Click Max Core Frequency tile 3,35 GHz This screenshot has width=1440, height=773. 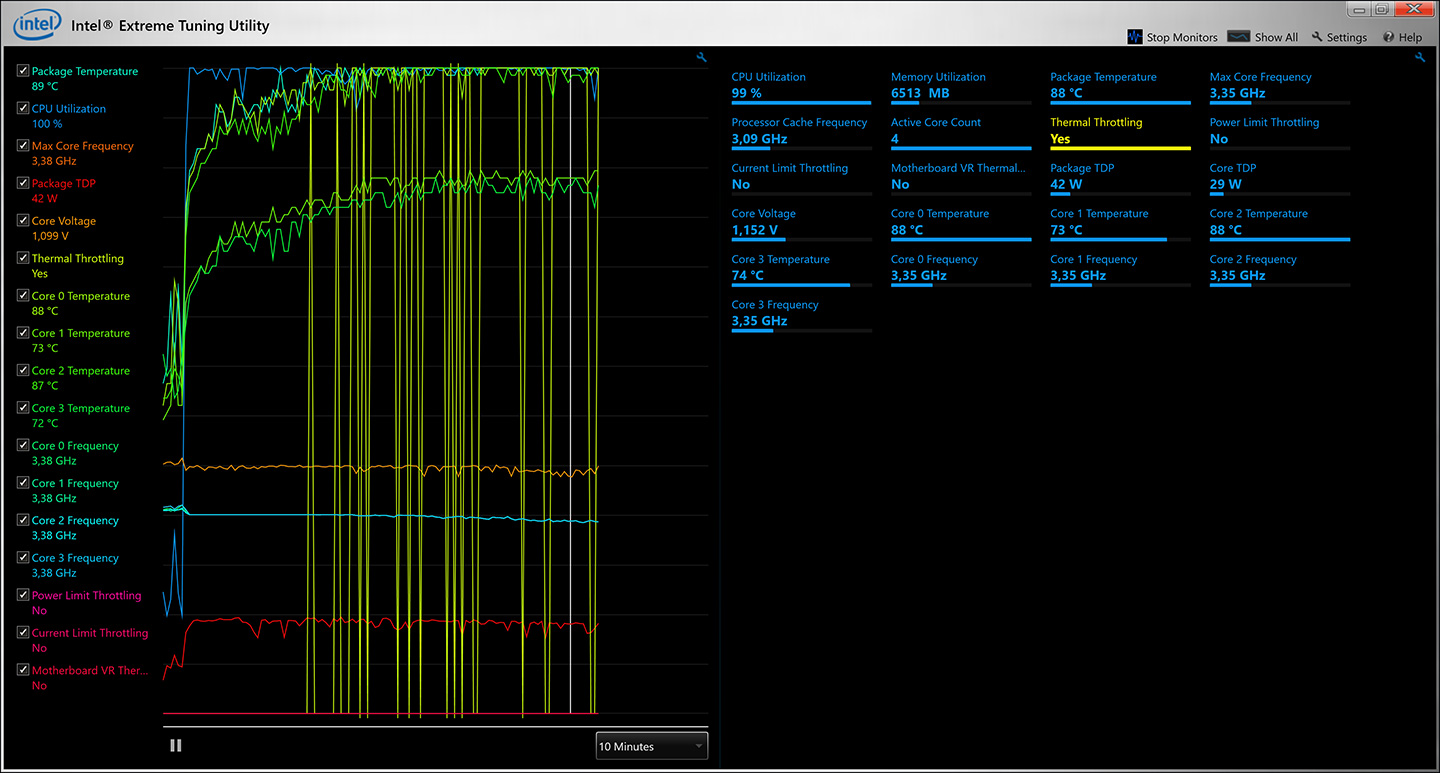pyautogui.click(x=1280, y=87)
